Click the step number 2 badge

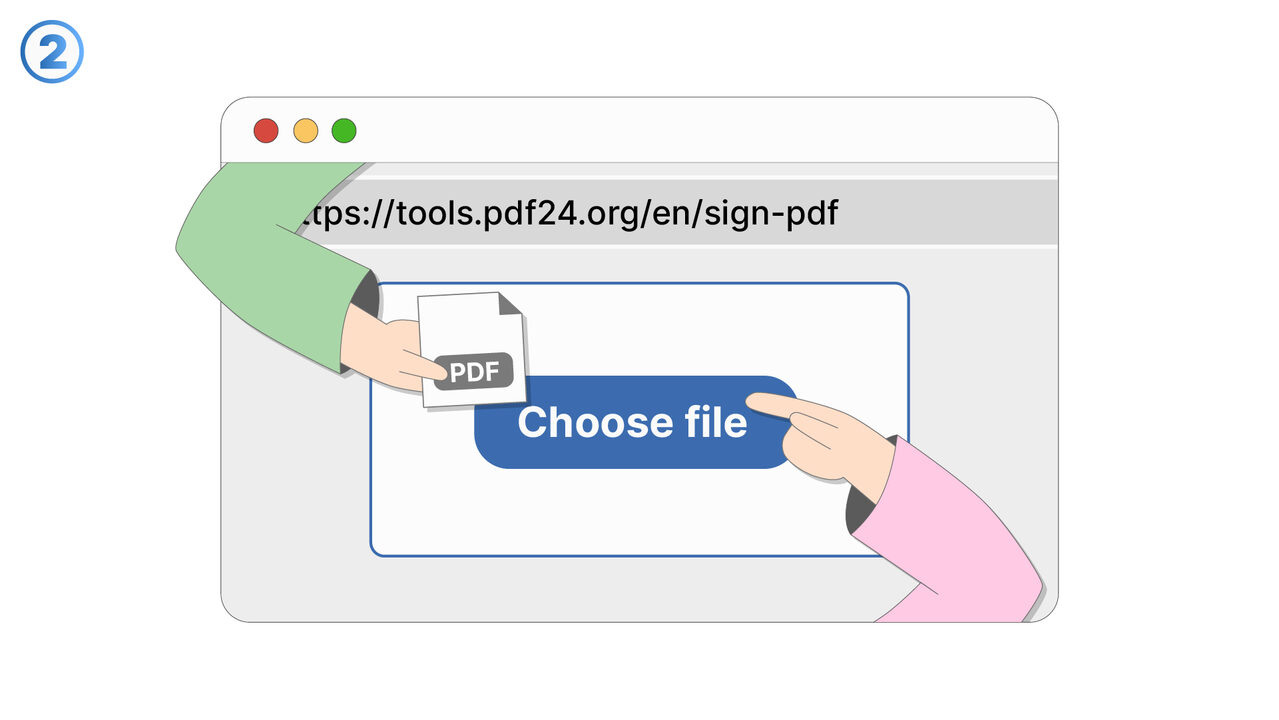tap(52, 52)
